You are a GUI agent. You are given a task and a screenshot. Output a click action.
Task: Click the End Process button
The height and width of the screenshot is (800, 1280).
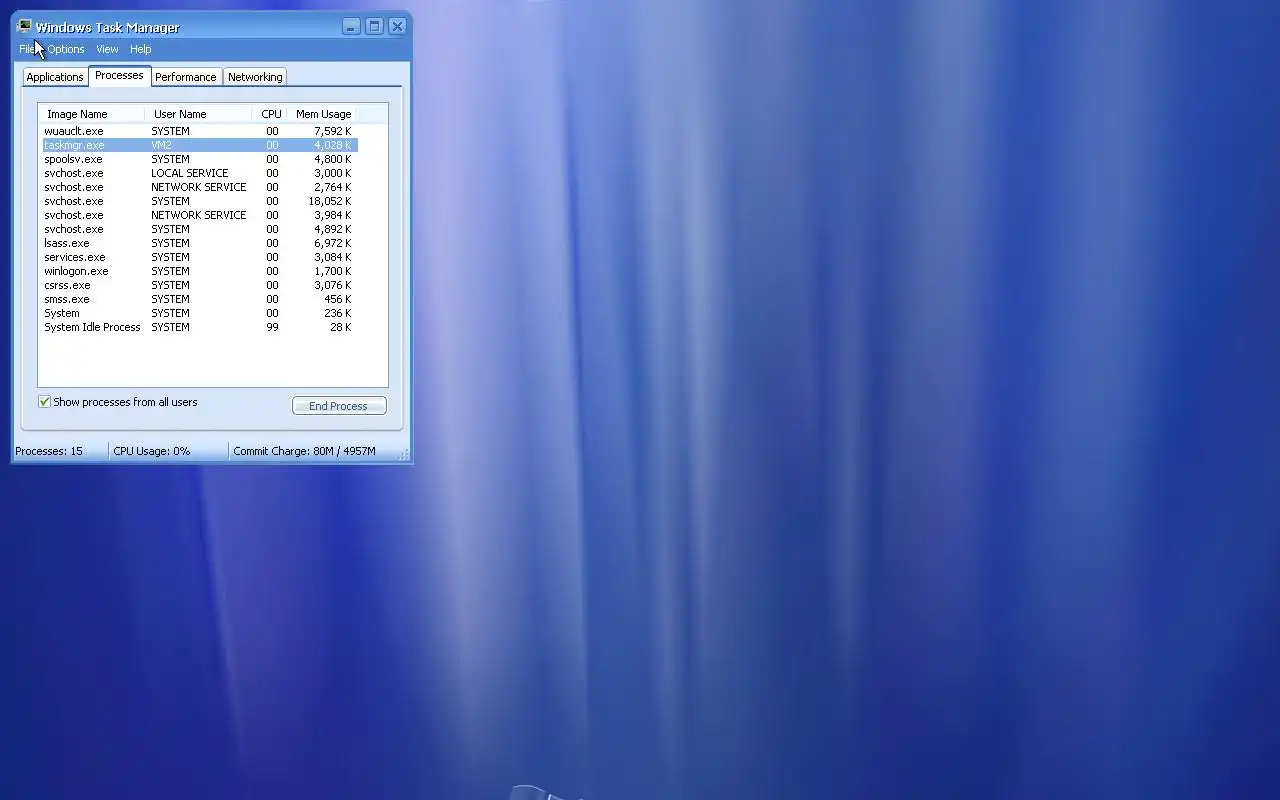pyautogui.click(x=339, y=406)
